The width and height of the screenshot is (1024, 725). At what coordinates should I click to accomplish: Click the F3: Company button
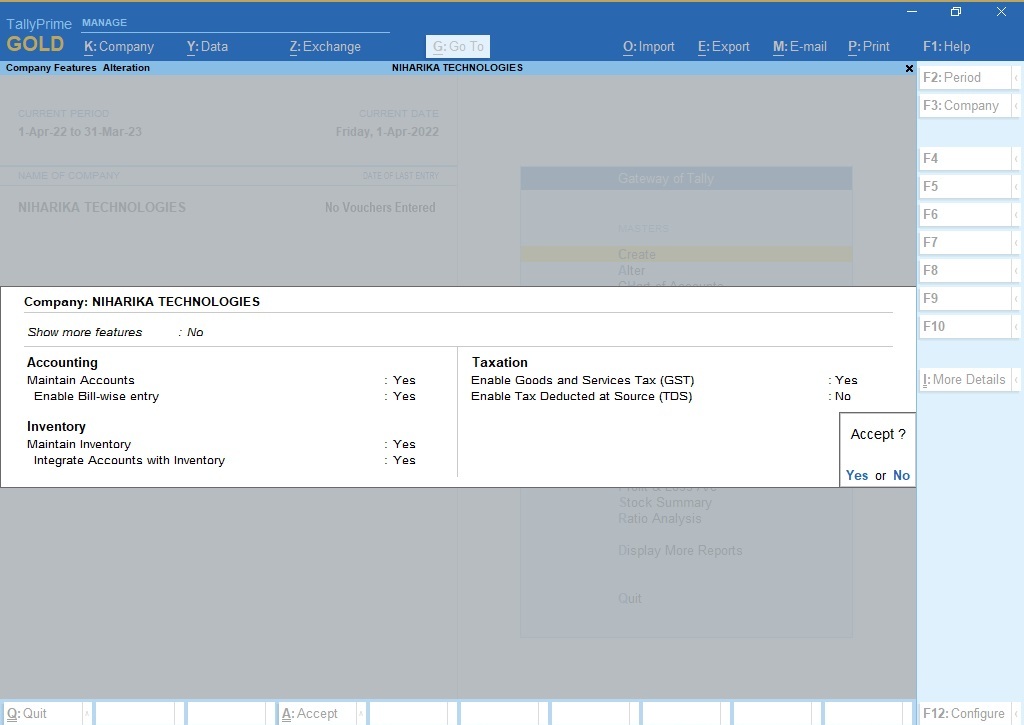(x=965, y=105)
